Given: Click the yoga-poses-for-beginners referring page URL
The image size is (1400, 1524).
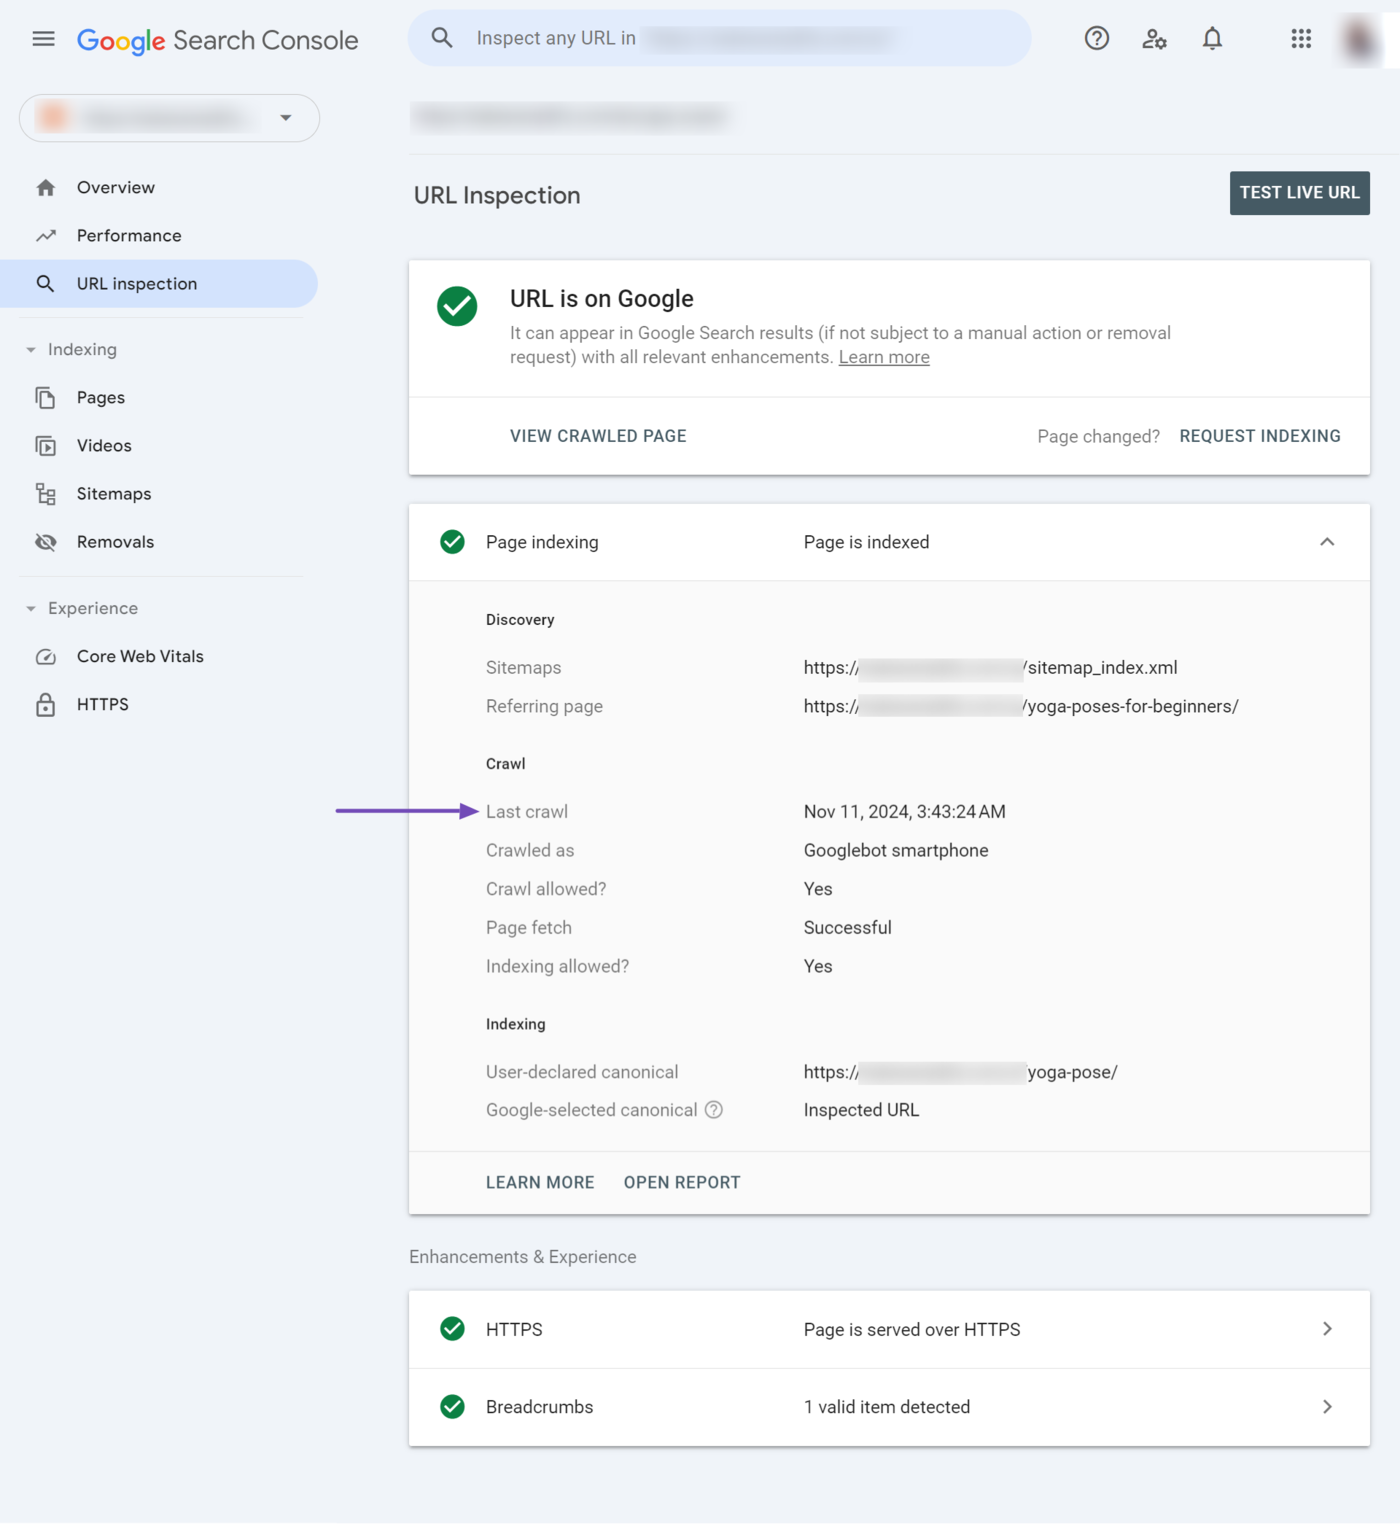Looking at the screenshot, I should click(x=1021, y=707).
